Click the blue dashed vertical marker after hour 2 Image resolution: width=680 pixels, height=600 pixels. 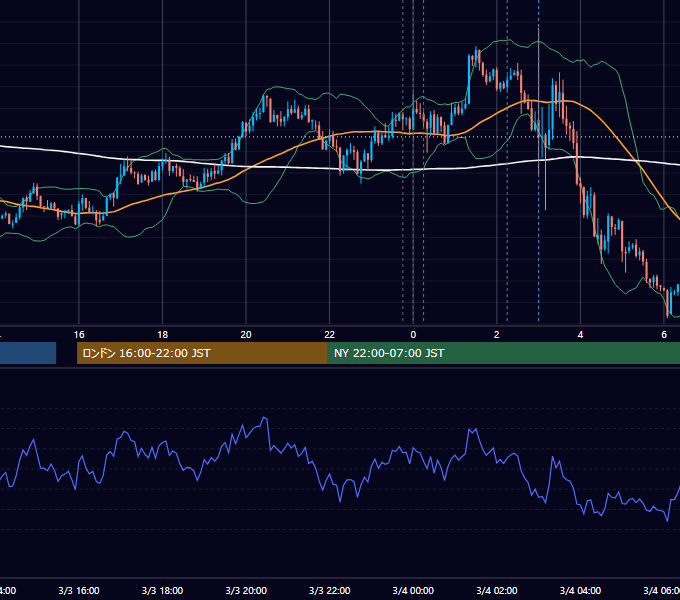507,160
